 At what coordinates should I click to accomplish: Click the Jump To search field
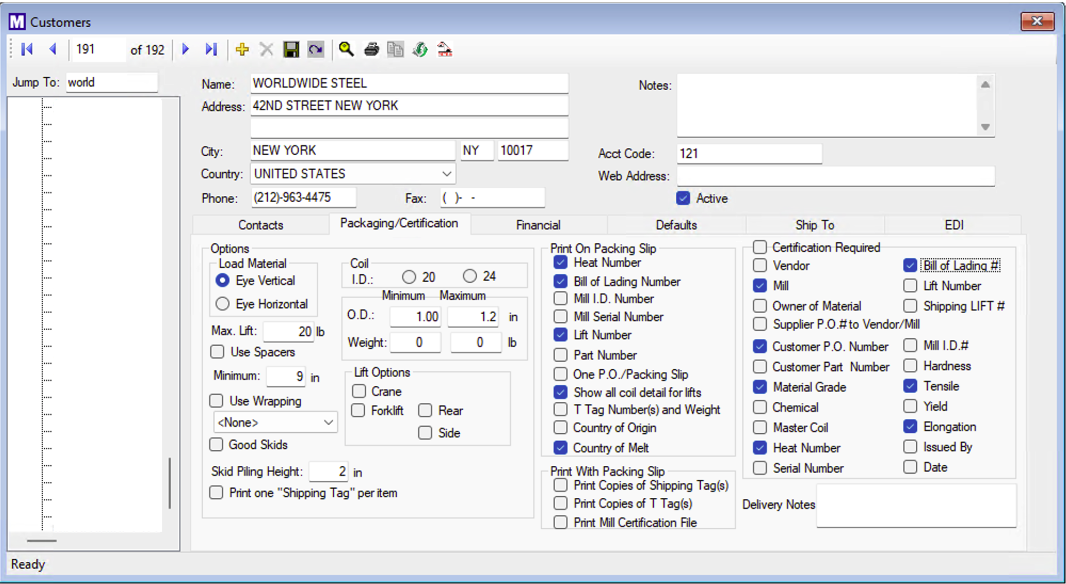pos(111,83)
